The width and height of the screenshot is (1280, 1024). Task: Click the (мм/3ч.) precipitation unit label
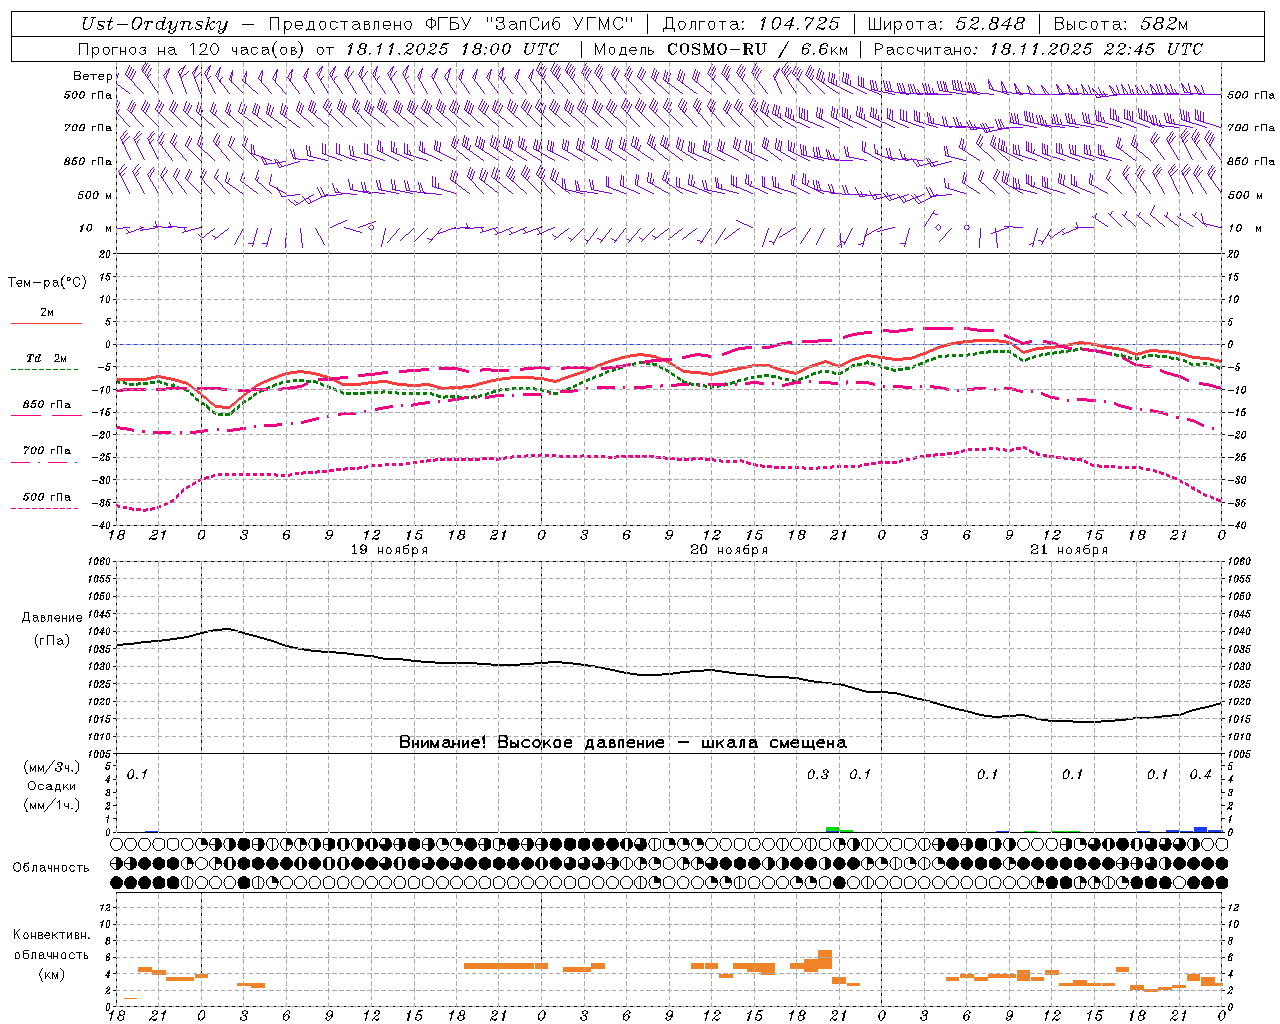pos(52,768)
